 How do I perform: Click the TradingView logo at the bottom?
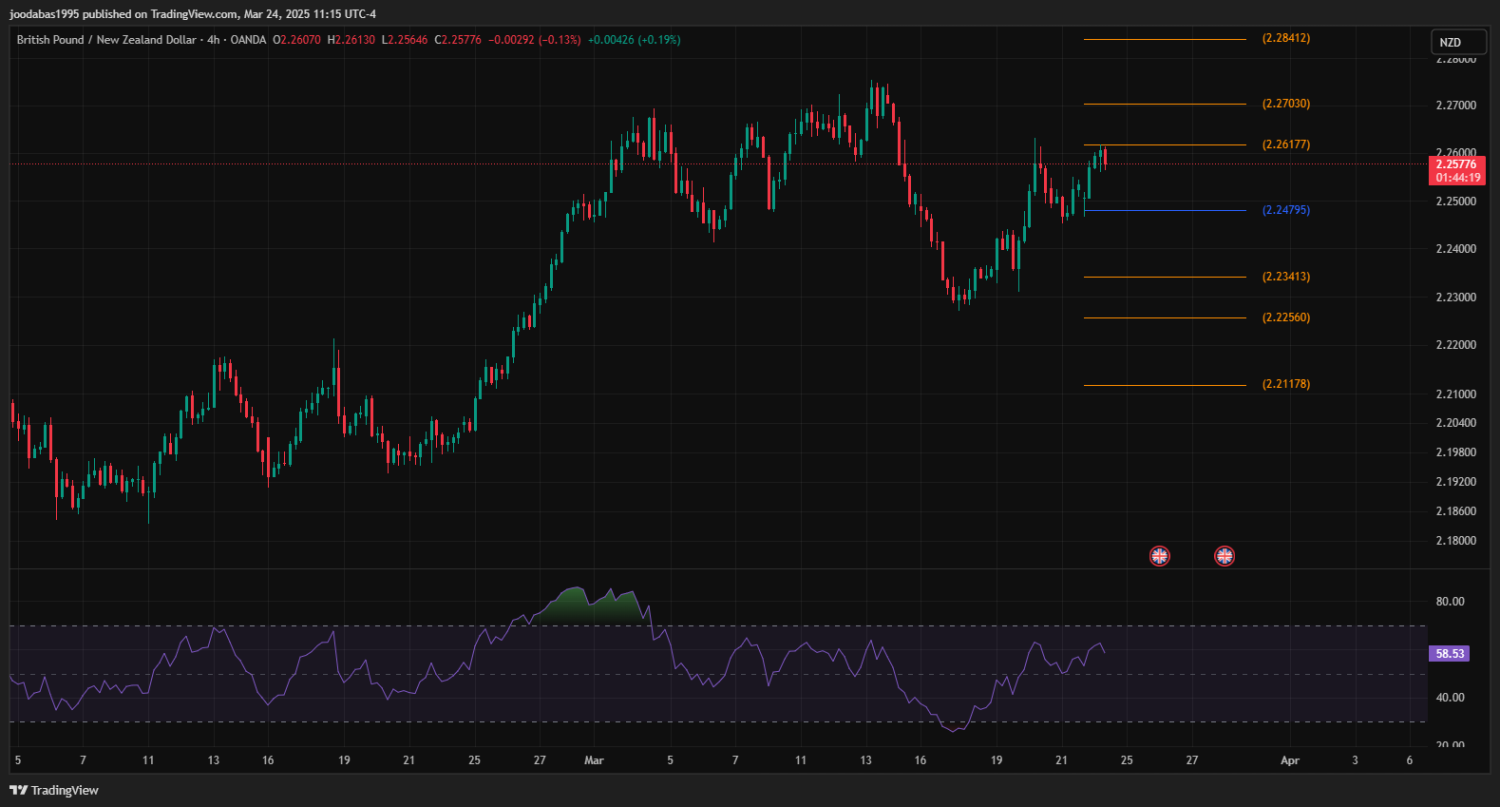[x=55, y=790]
